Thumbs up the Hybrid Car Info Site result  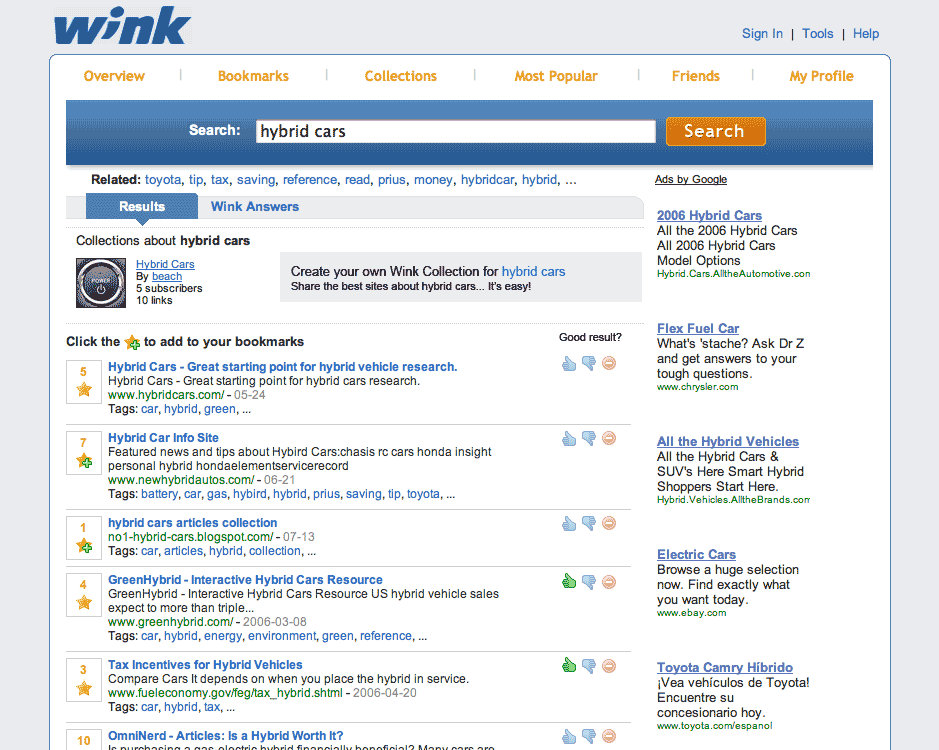[x=569, y=439]
